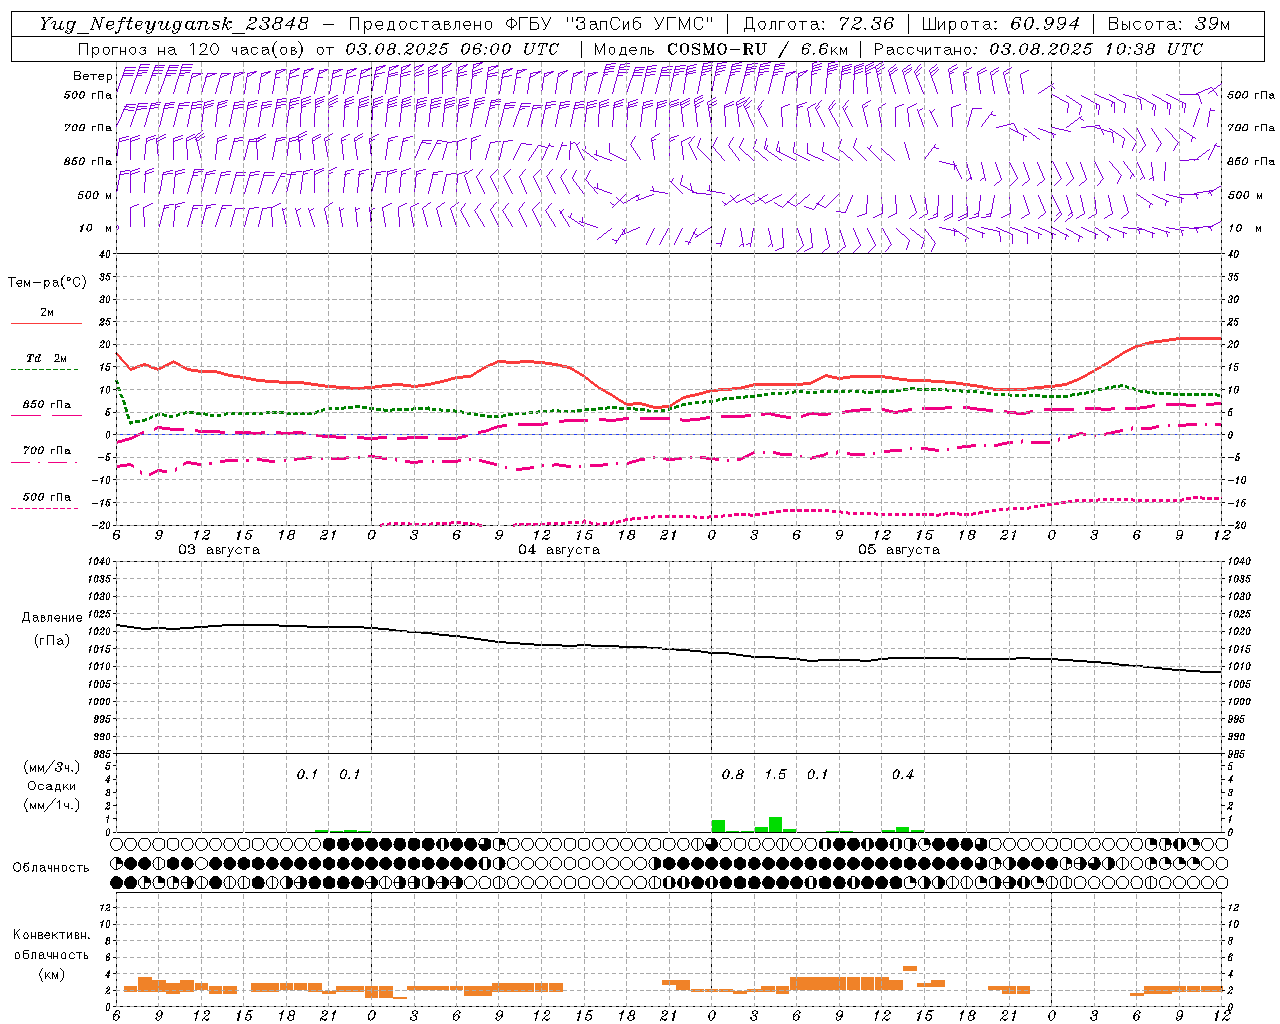Click the text "Предоставлено ФГБУ ЗапСиб УГМС"
Screen dimensions: 1280x1024
[530, 23]
